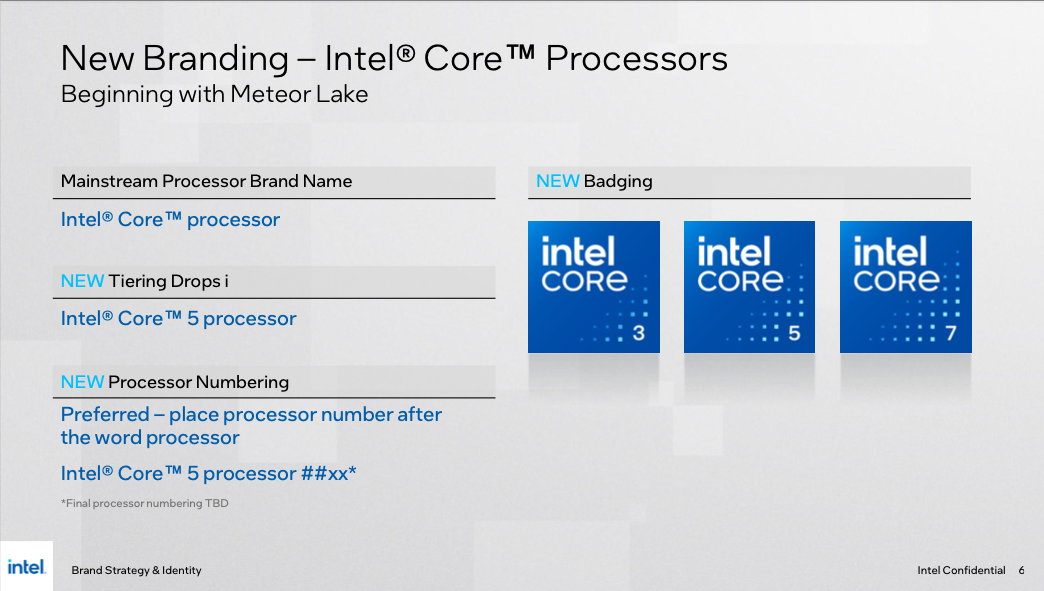The image size is (1044, 591).
Task: Click the number 3 on the leftmost badge
Action: click(639, 334)
